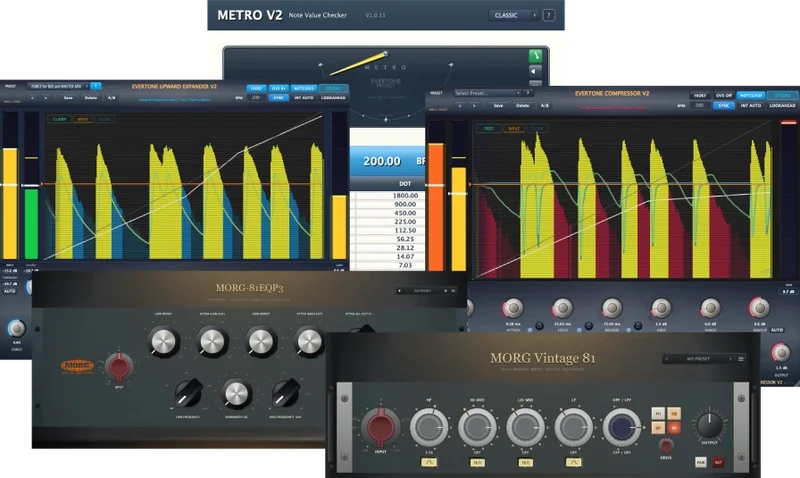Select CLASSY mode tab in Upward Expander

[x=60, y=119]
